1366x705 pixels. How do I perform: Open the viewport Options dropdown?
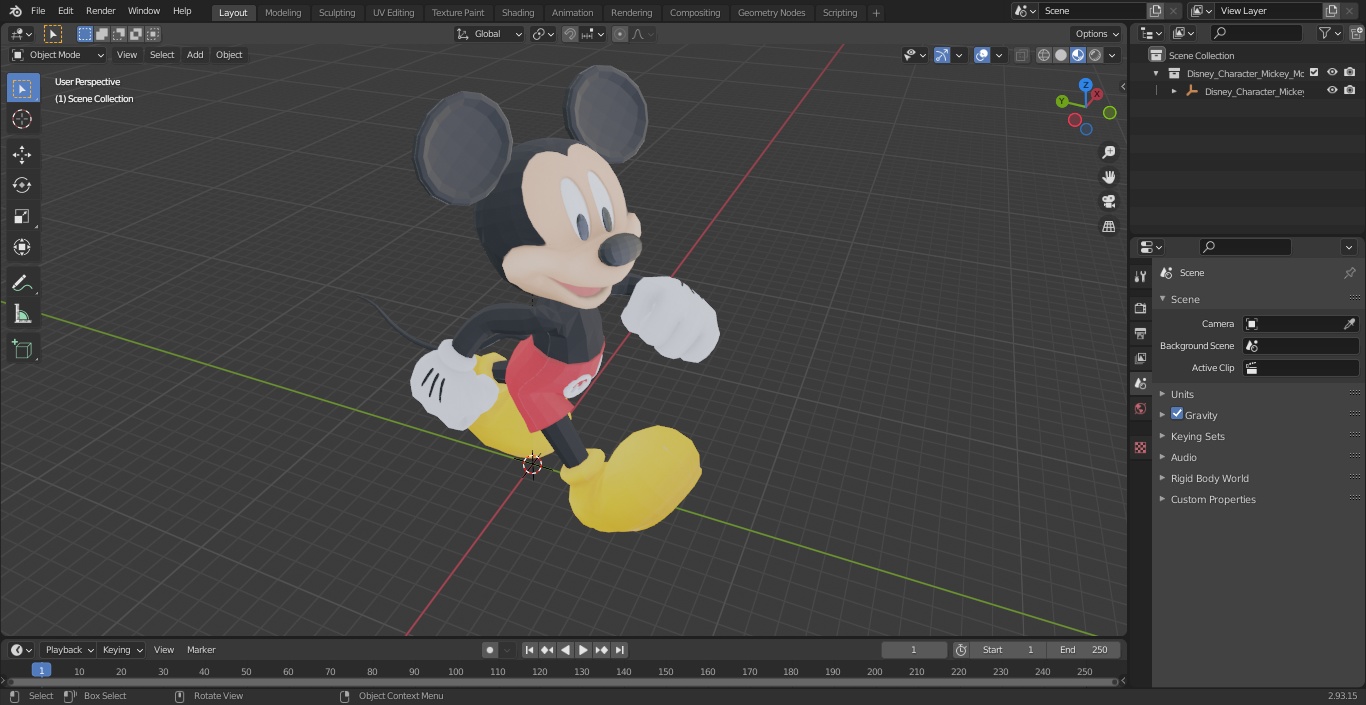point(1097,34)
